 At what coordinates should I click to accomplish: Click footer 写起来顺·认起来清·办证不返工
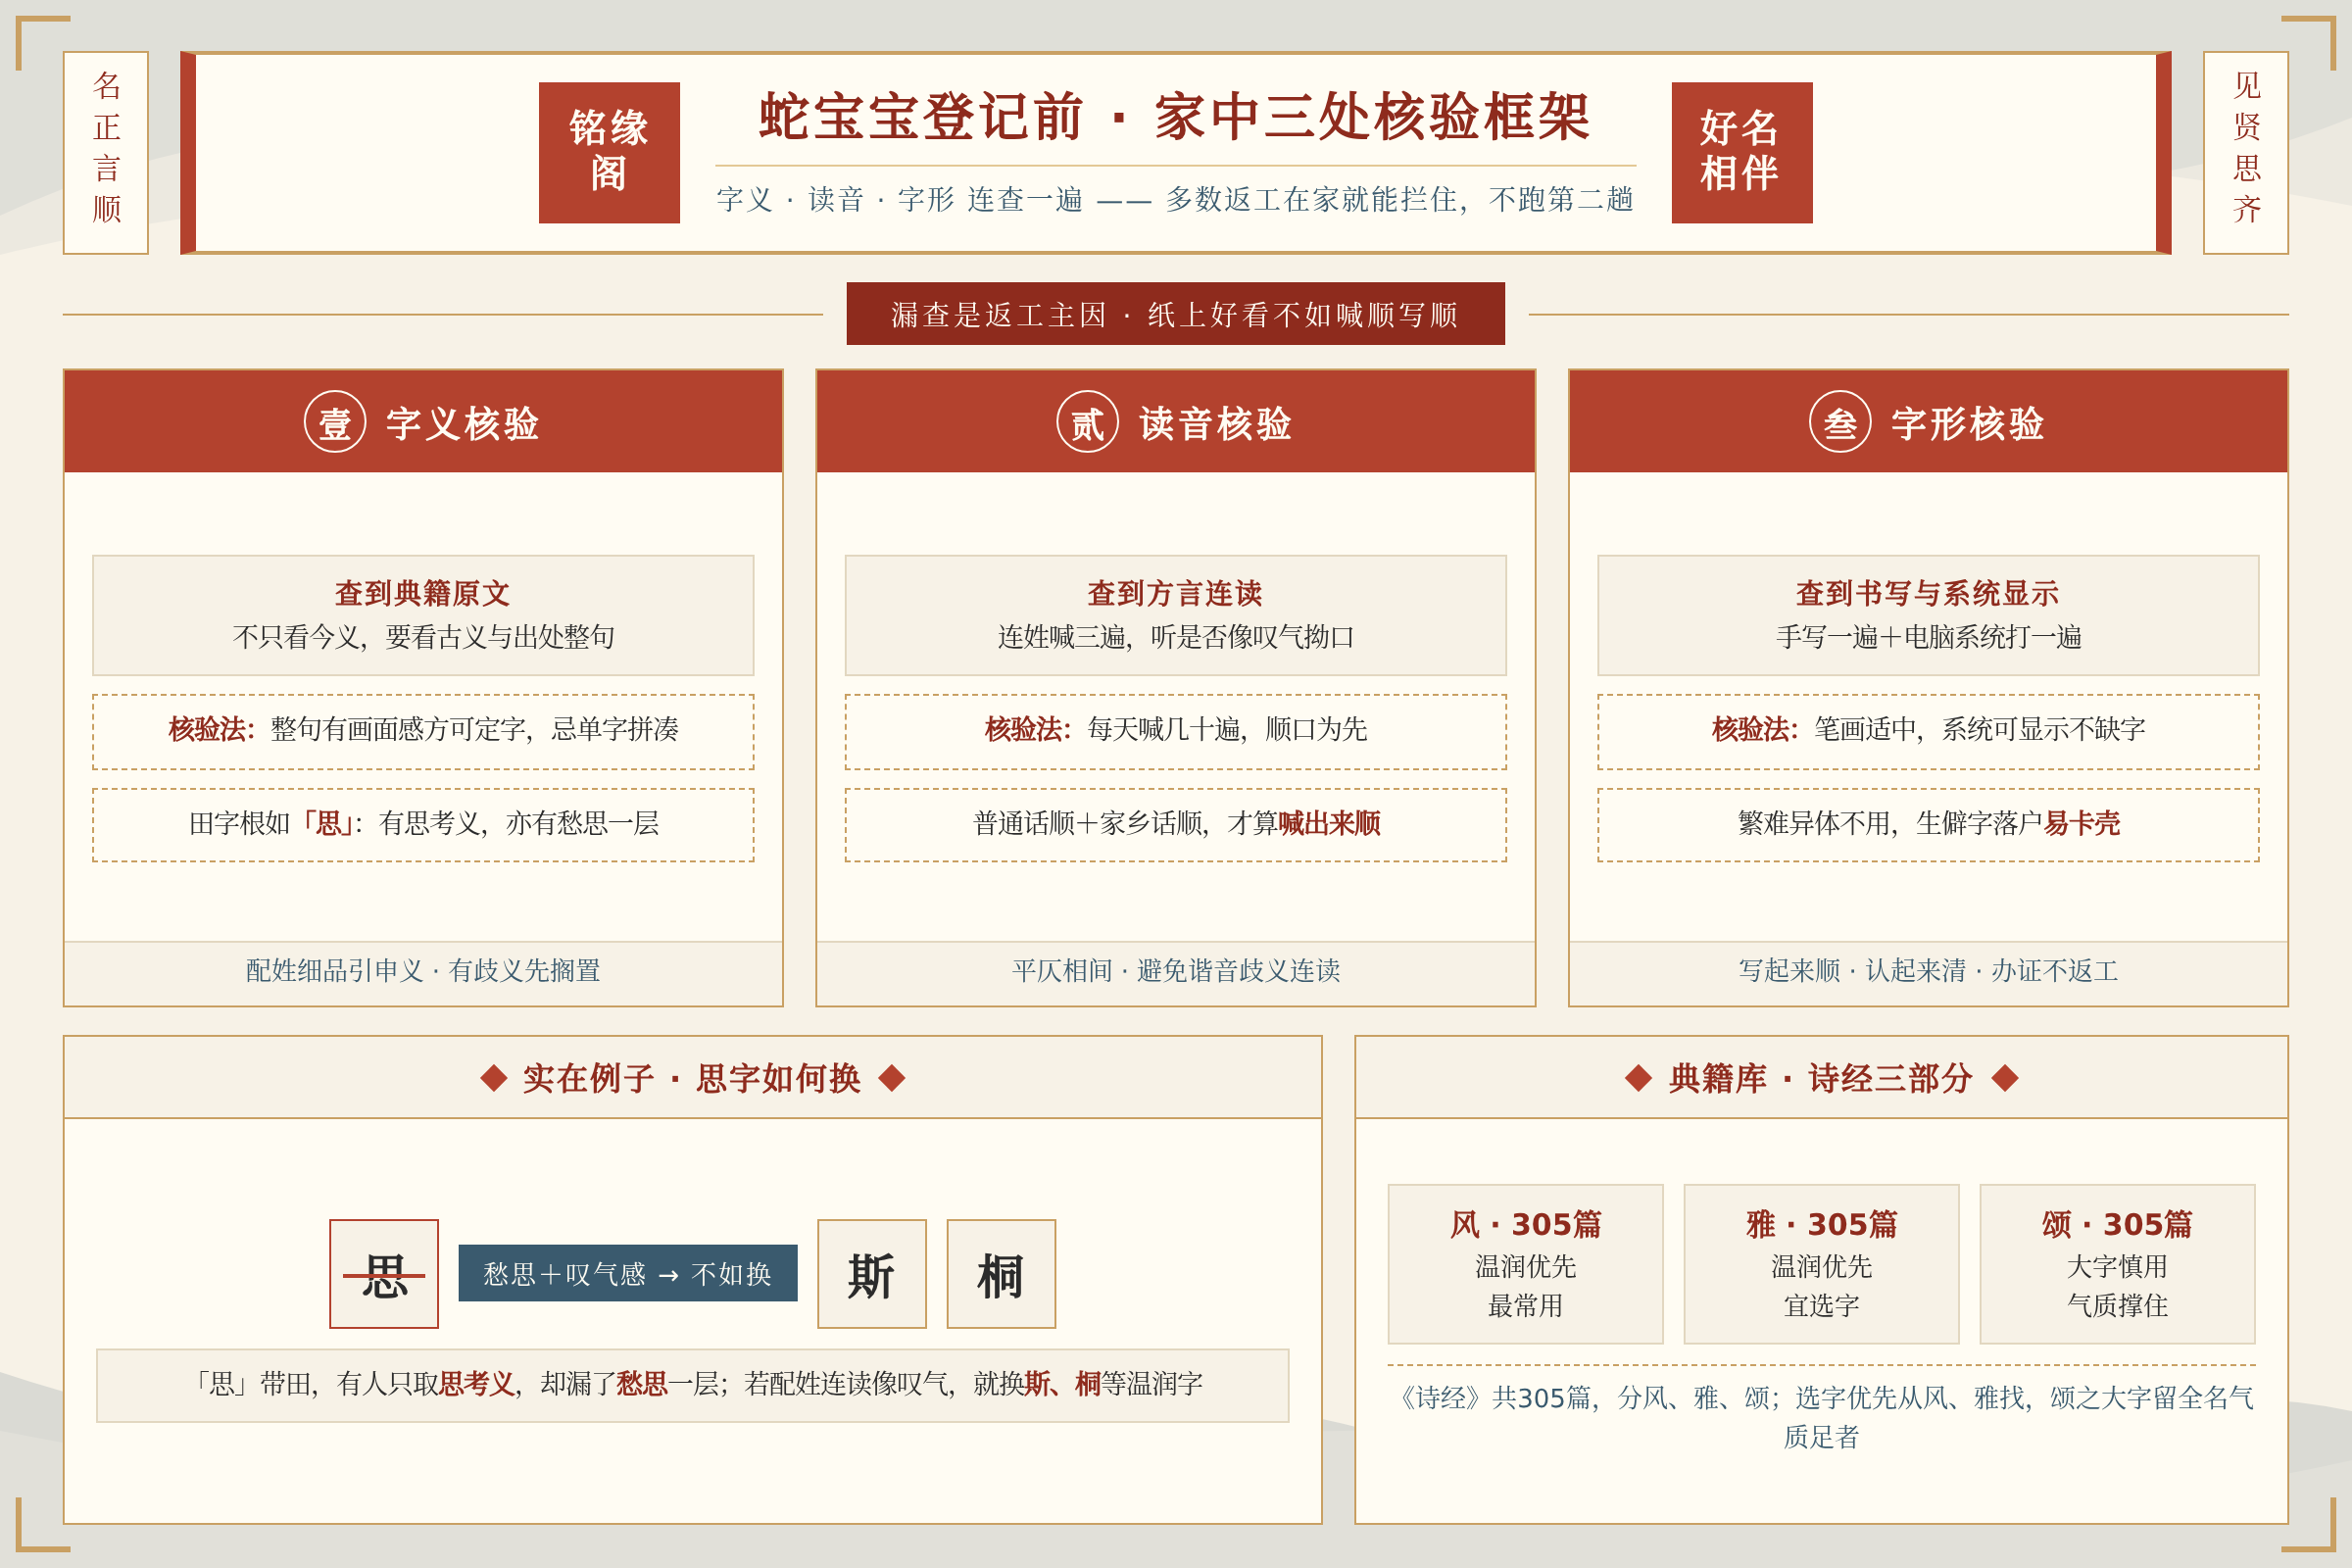[1928, 971]
